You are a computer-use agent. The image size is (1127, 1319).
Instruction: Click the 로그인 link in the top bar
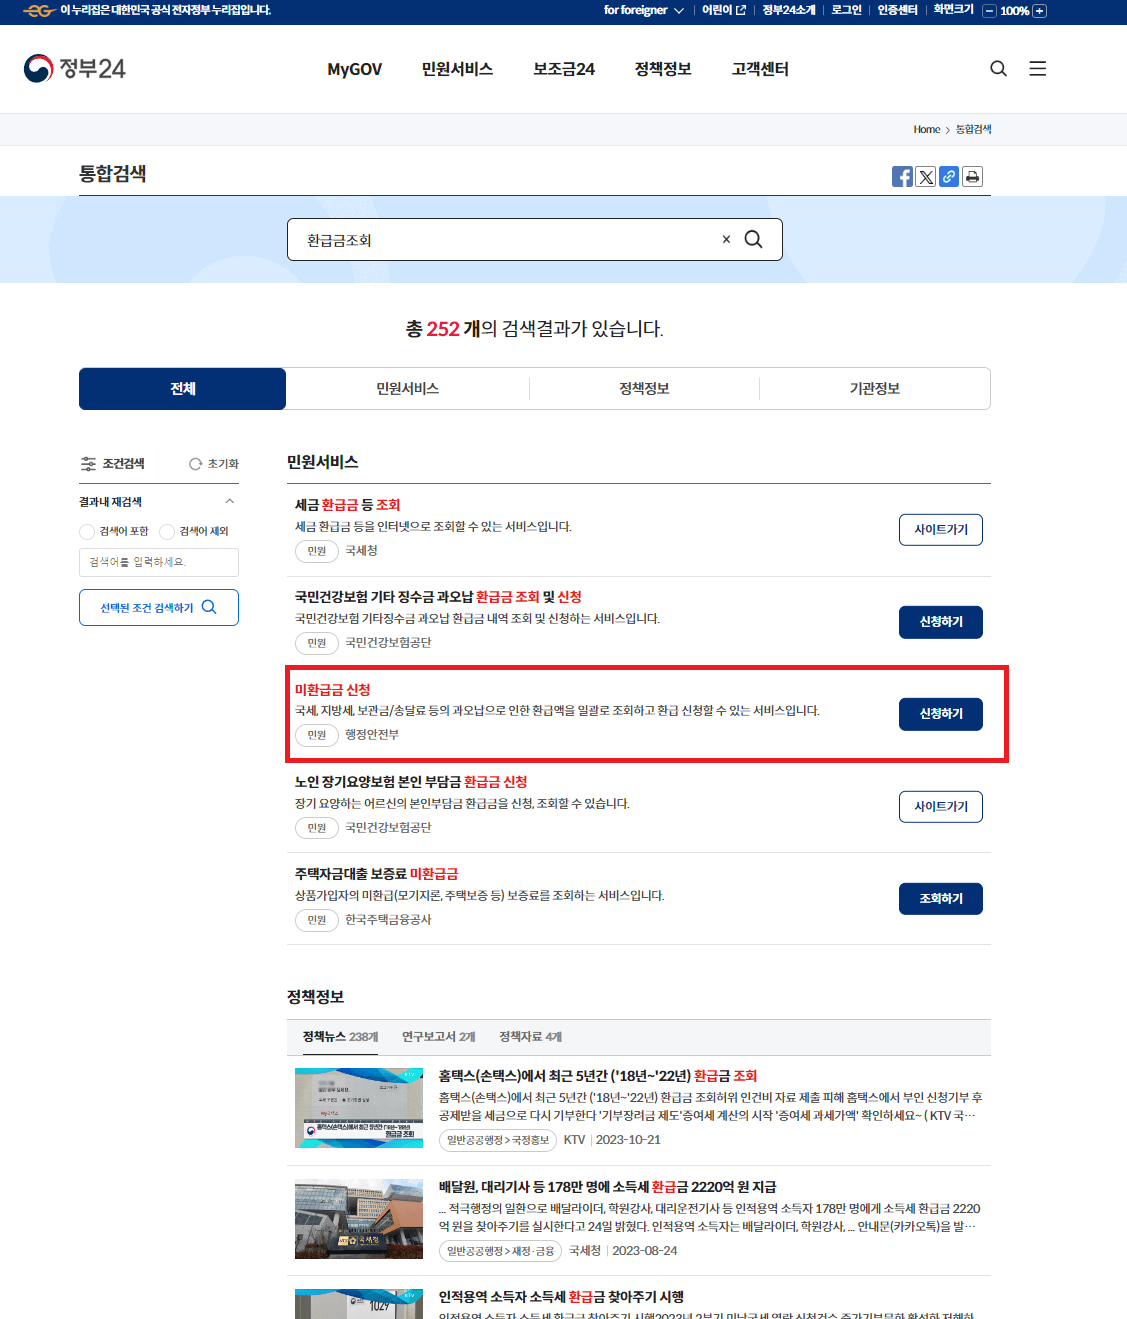[x=845, y=11]
